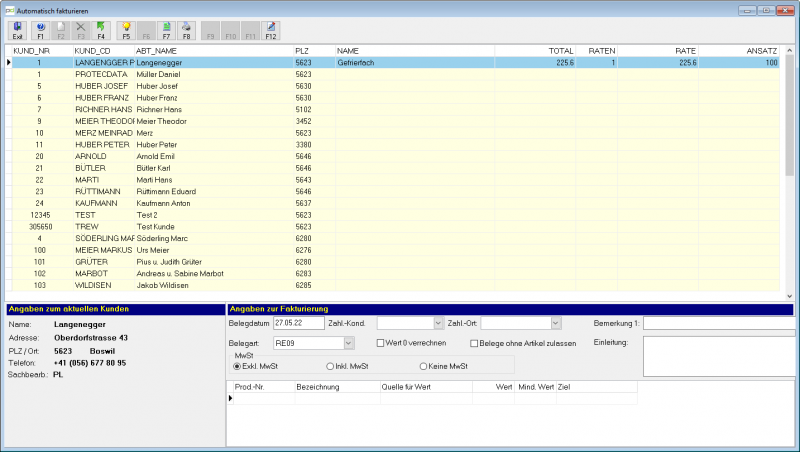The height and width of the screenshot is (452, 800).
Task: Select the Keine MwSt radio button
Action: (423, 366)
